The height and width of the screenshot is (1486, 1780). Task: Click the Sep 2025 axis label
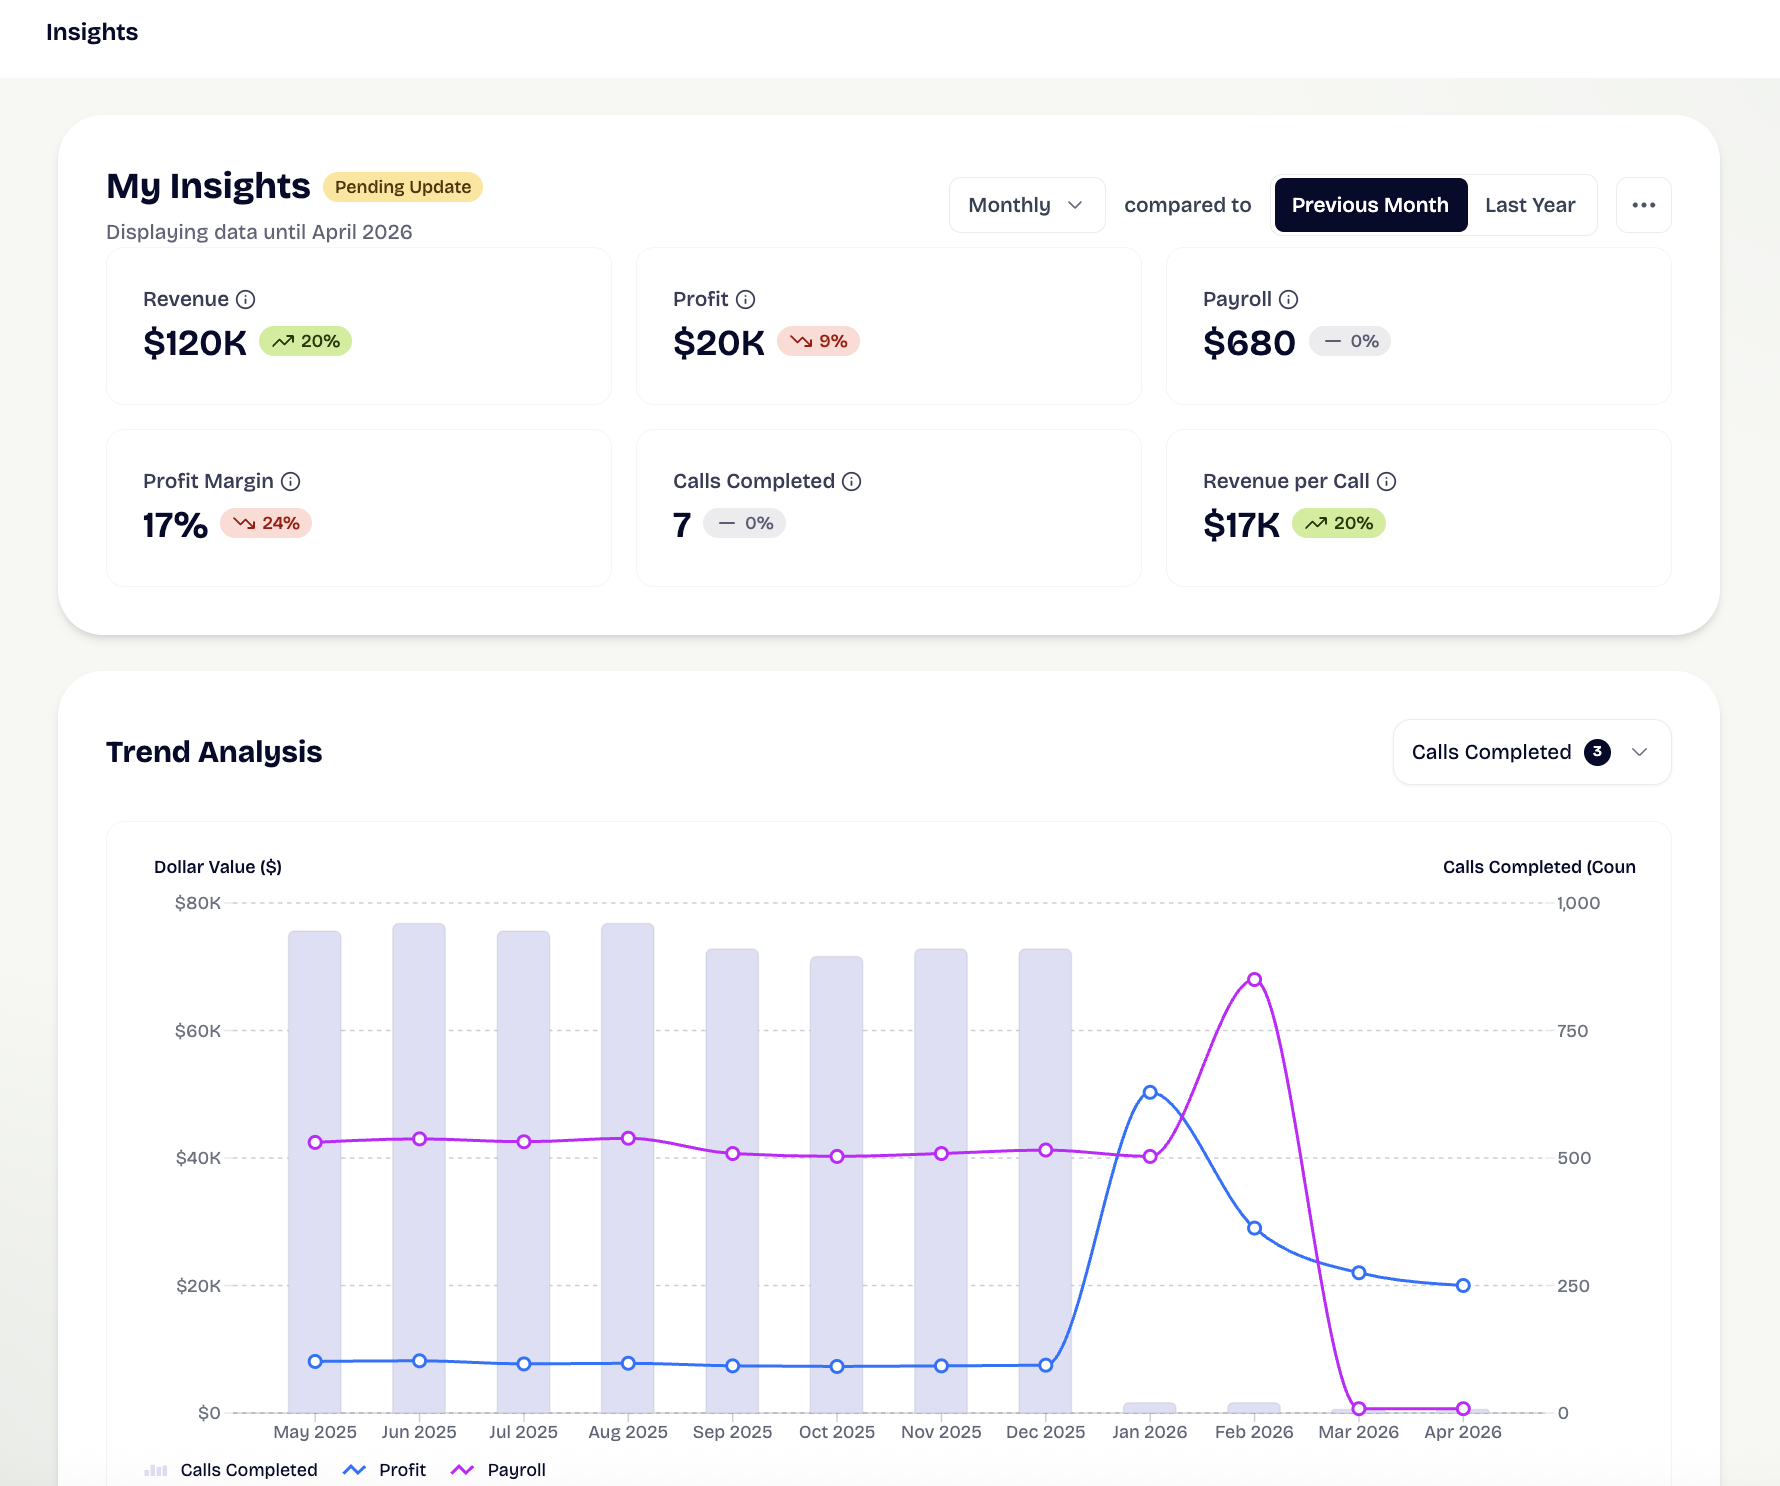tap(732, 1432)
